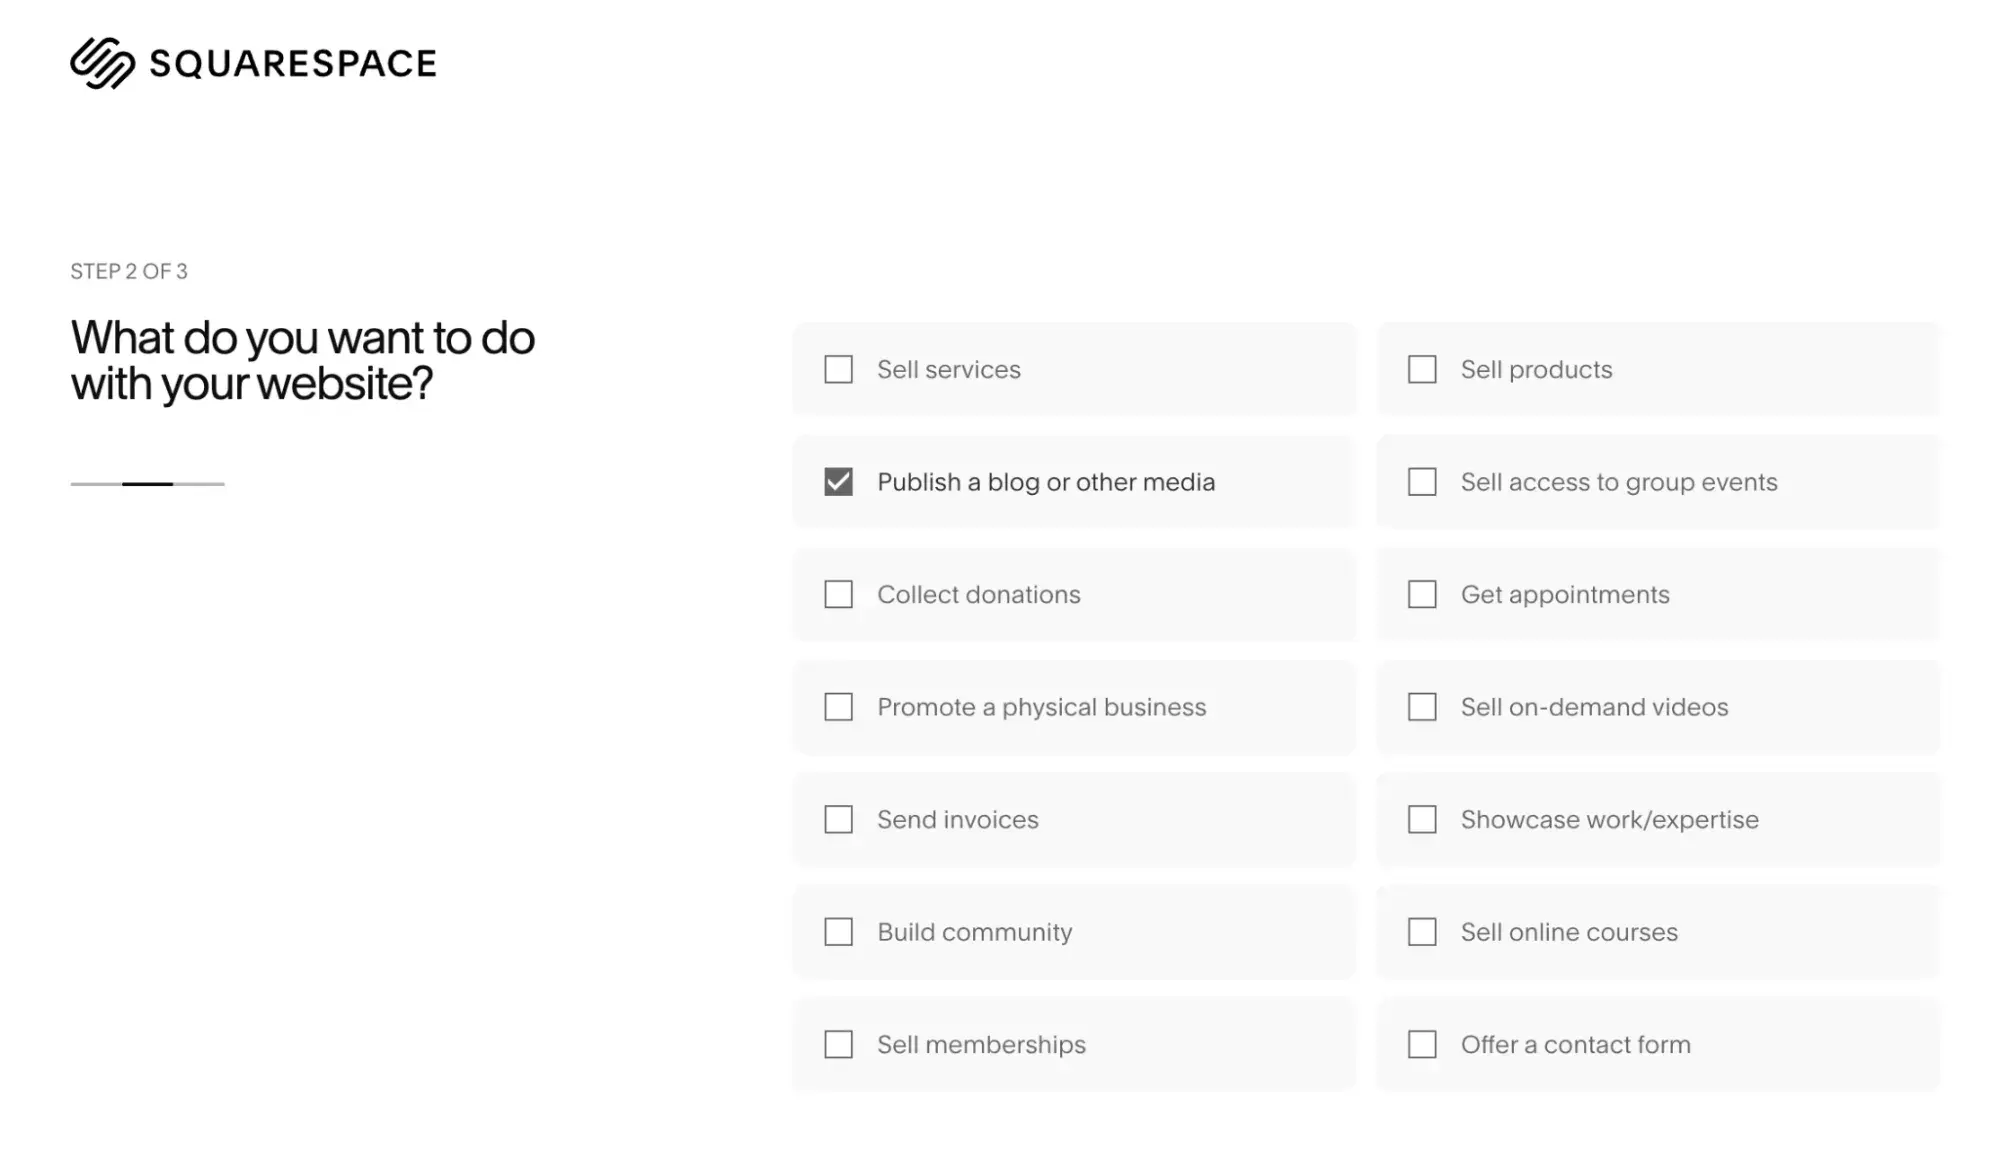Check the Send invoices option
The width and height of the screenshot is (1999, 1150).
[837, 819]
